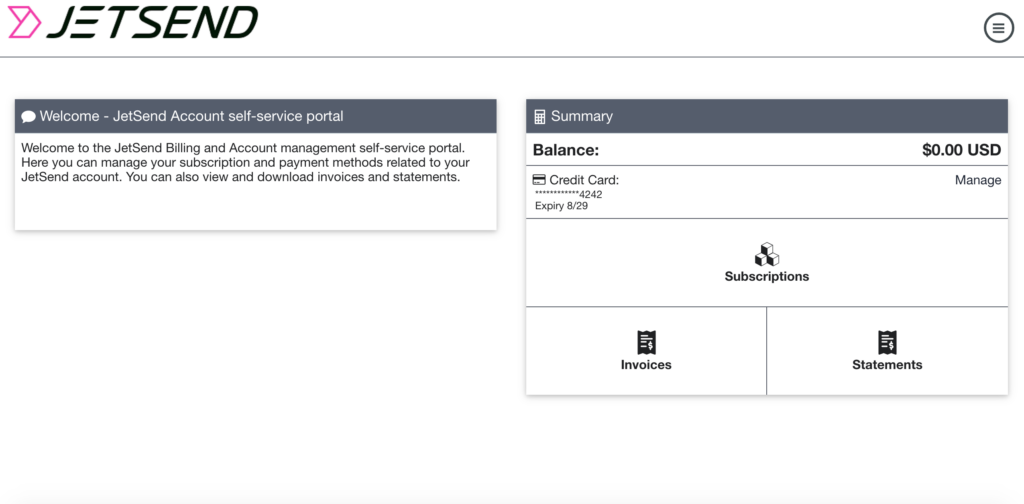Click the masked card number ending in 4242
The image size is (1024, 504).
click(568, 195)
